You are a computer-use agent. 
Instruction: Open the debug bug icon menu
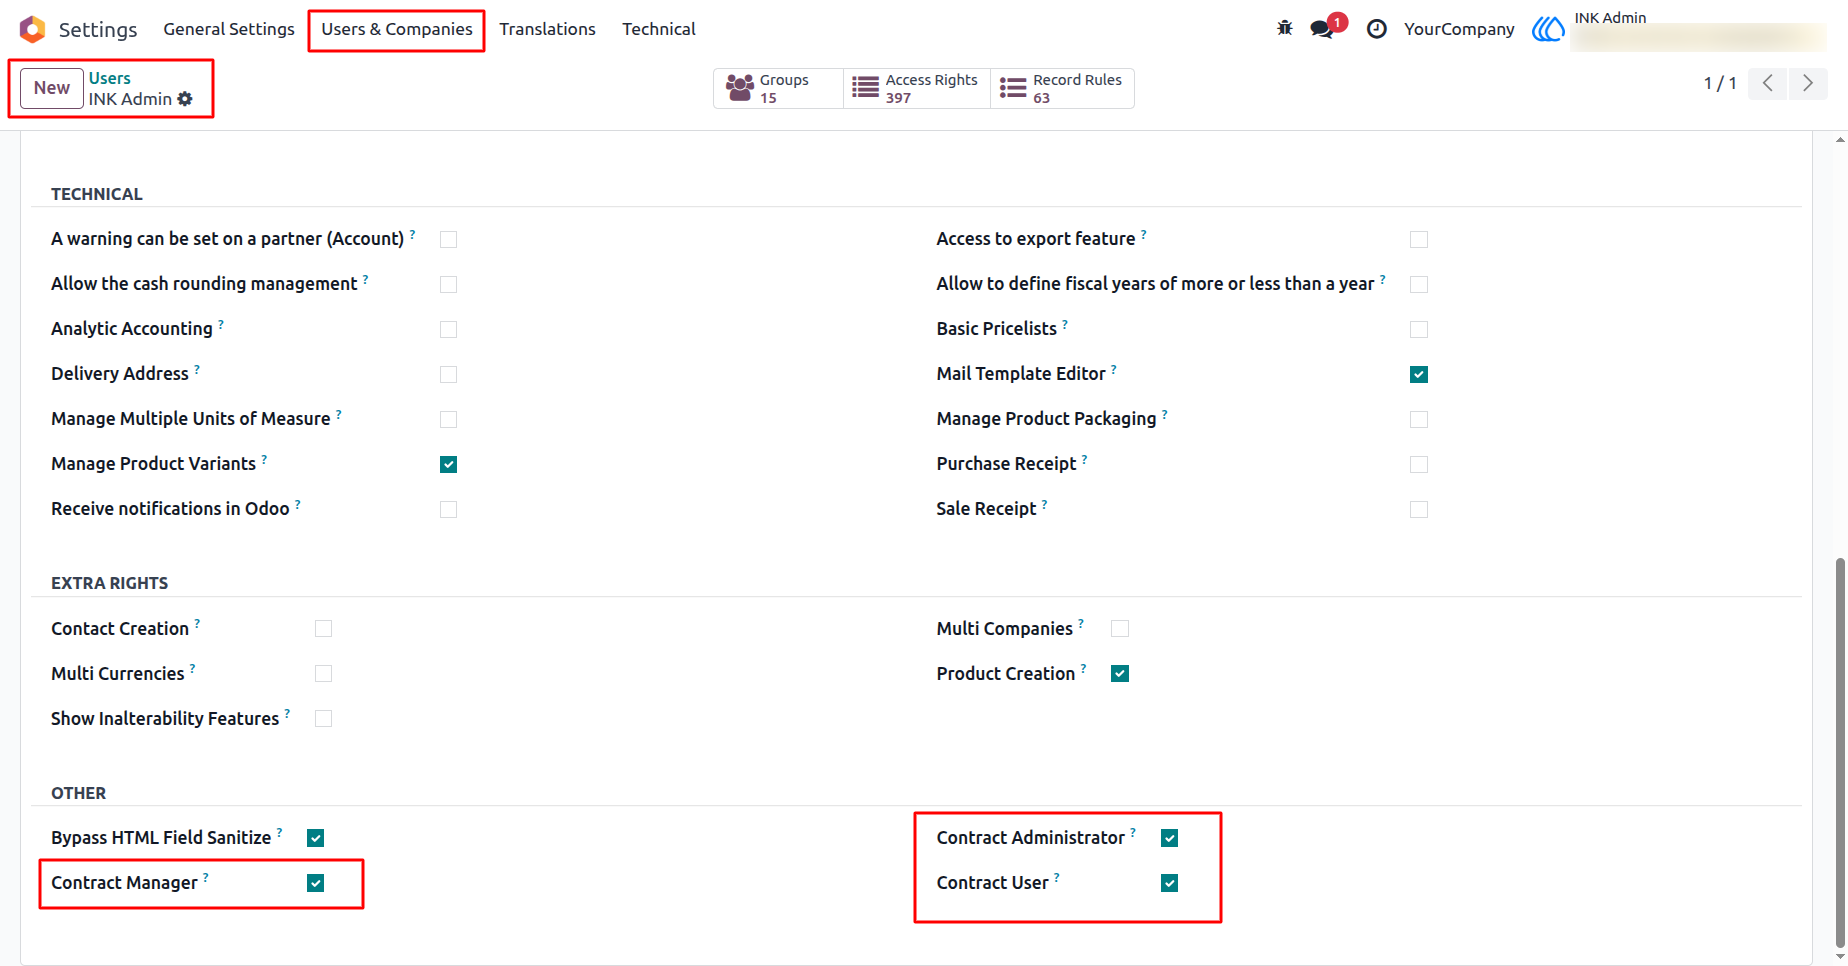pos(1285,29)
